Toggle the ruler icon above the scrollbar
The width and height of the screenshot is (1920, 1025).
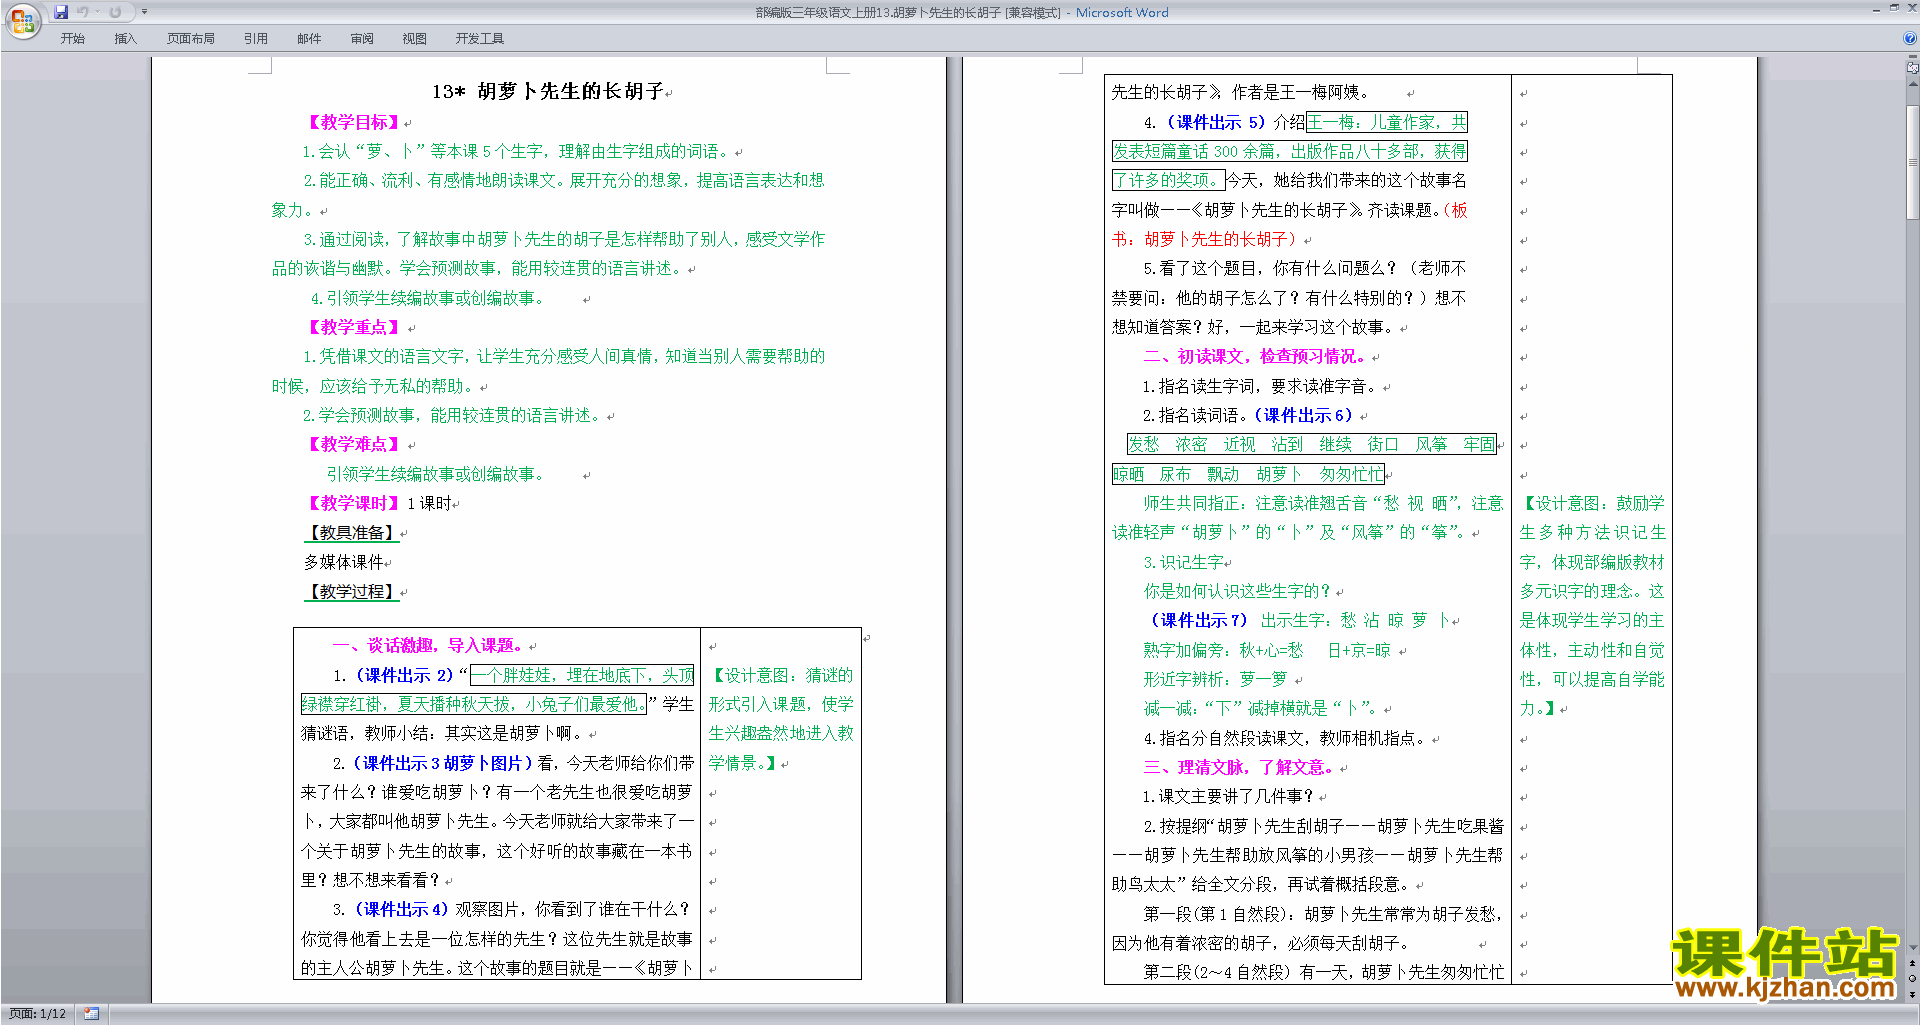1913,68
